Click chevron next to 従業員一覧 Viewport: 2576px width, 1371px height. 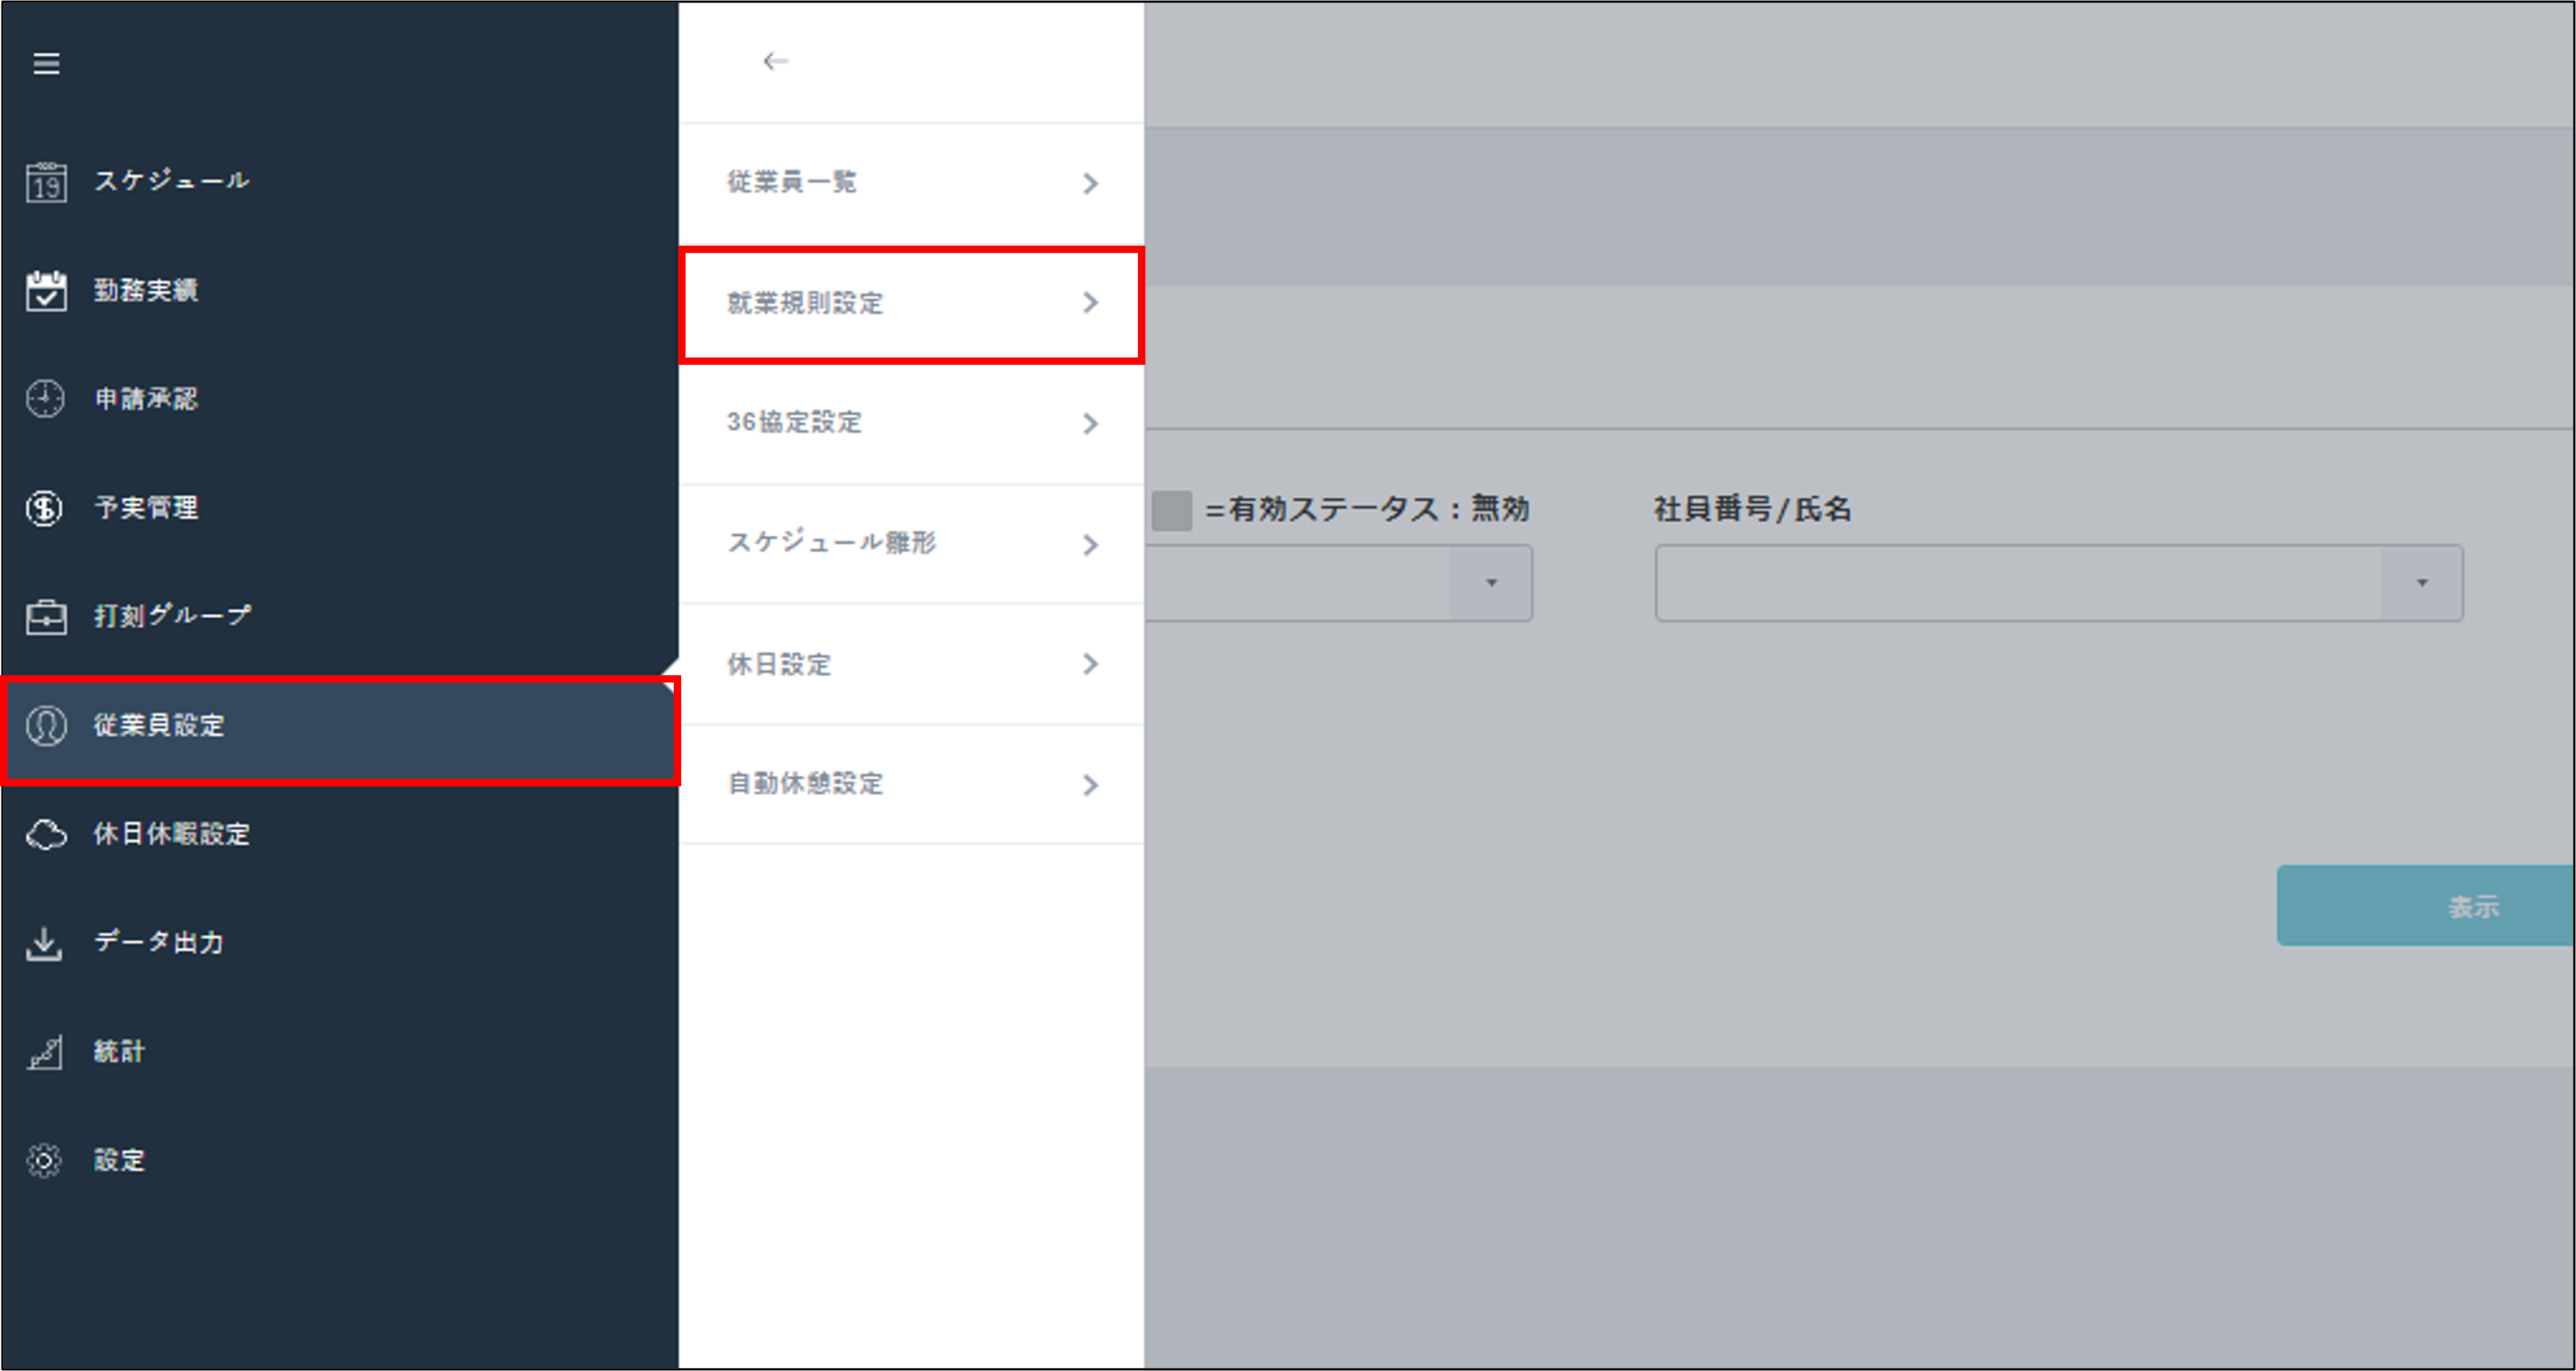[x=1091, y=183]
